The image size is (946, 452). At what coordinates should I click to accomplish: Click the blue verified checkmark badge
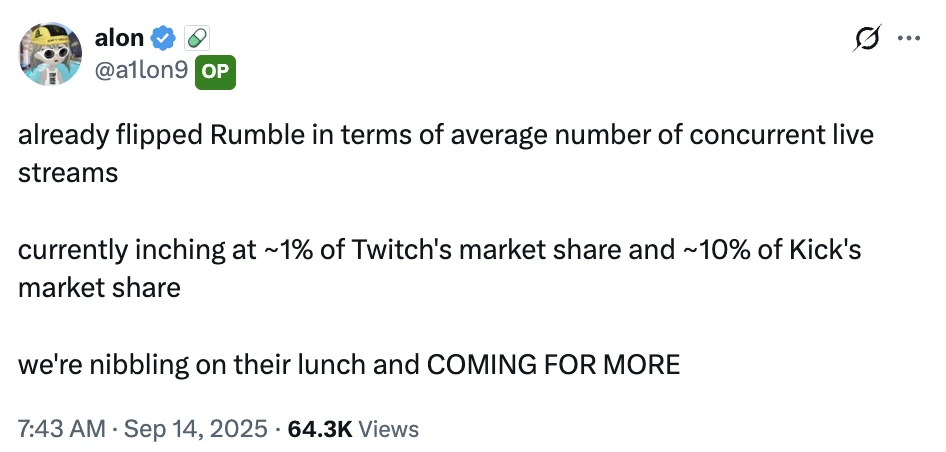click(x=164, y=39)
